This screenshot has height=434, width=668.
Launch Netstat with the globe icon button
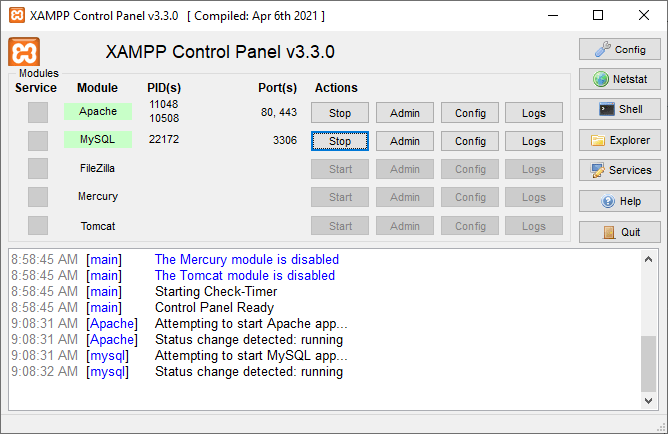tap(619, 79)
